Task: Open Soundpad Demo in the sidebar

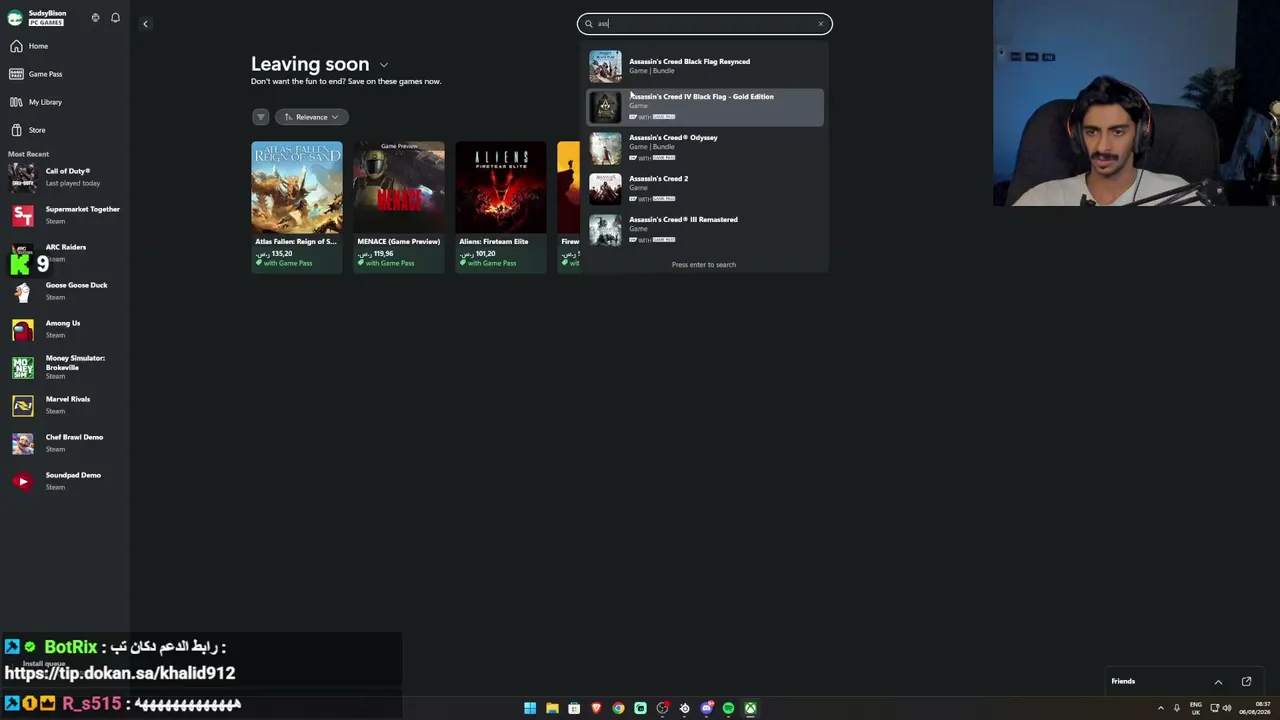Action: (64, 481)
